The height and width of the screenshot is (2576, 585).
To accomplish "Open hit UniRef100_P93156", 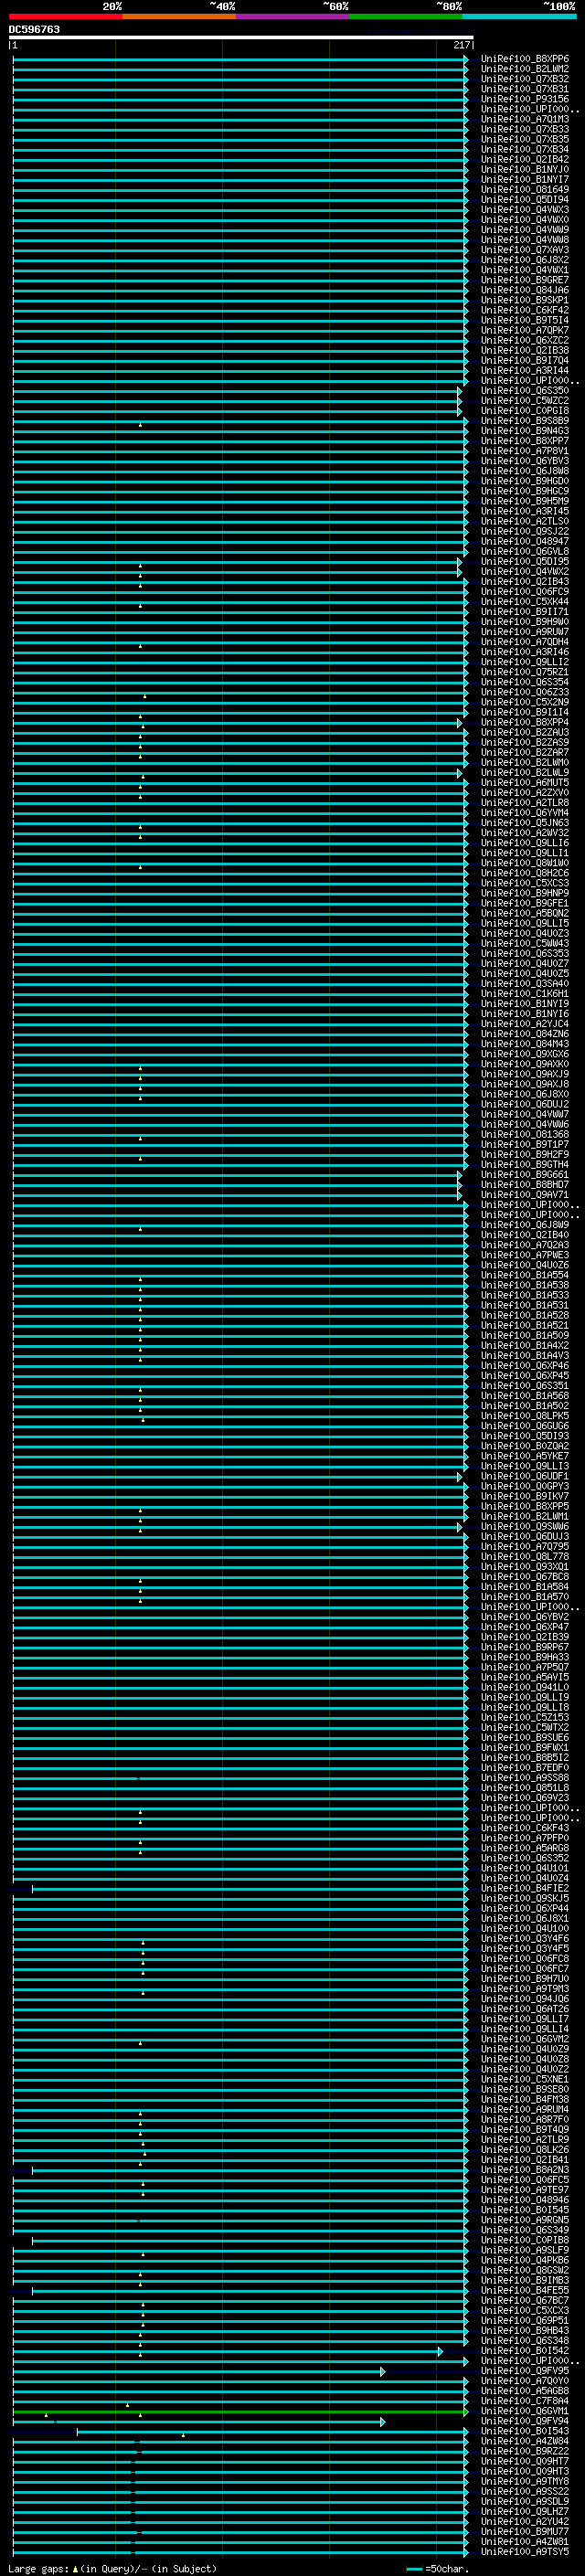I will [x=524, y=99].
